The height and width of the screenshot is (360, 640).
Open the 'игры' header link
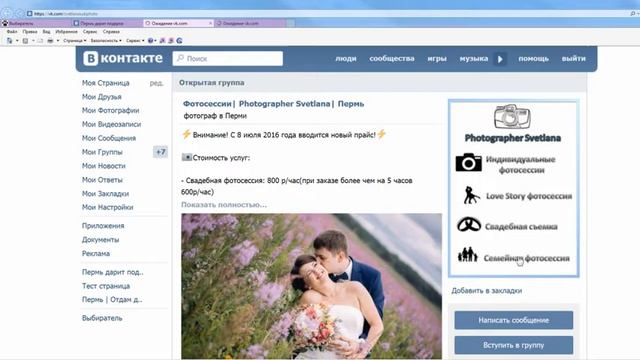click(x=437, y=58)
